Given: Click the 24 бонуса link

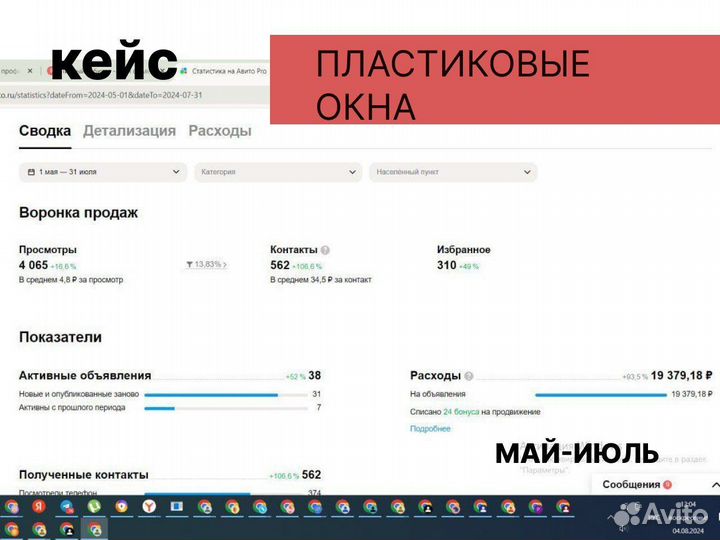Looking at the screenshot, I should 461,412.
